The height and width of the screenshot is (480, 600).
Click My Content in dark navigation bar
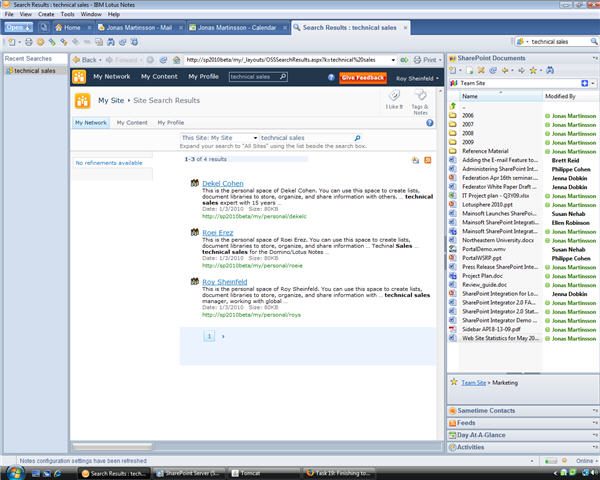tap(159, 77)
